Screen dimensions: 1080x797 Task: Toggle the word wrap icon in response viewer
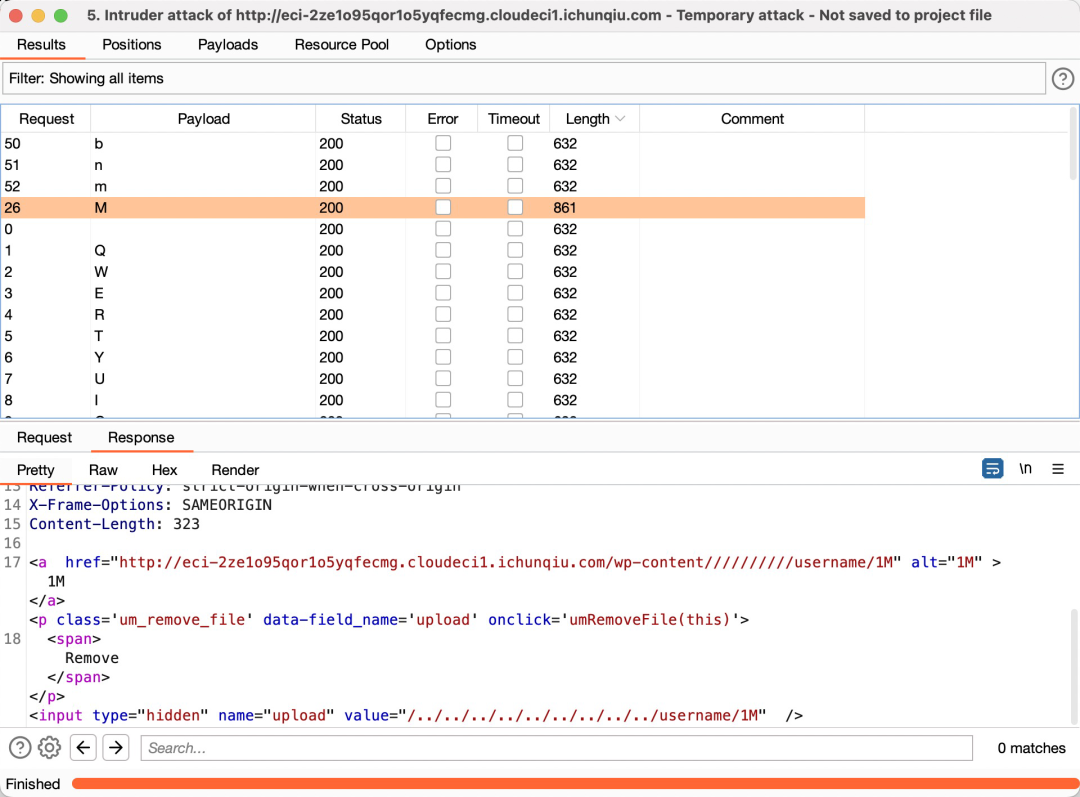(992, 469)
